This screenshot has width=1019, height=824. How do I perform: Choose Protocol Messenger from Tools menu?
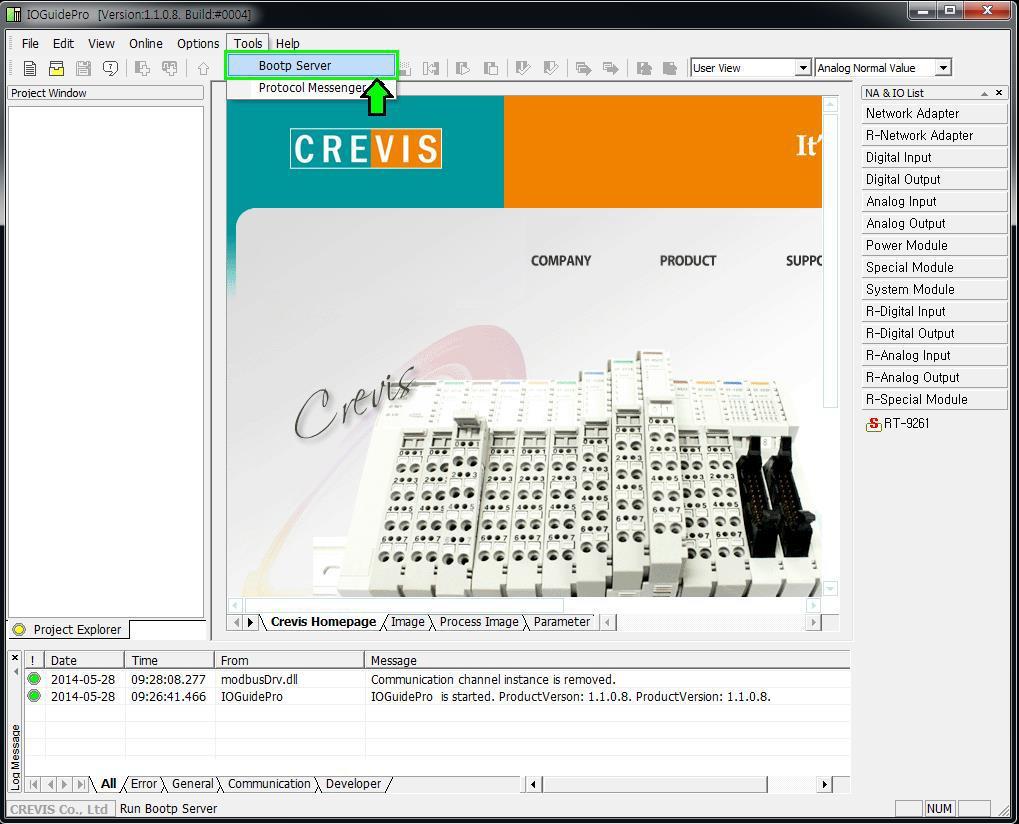311,88
